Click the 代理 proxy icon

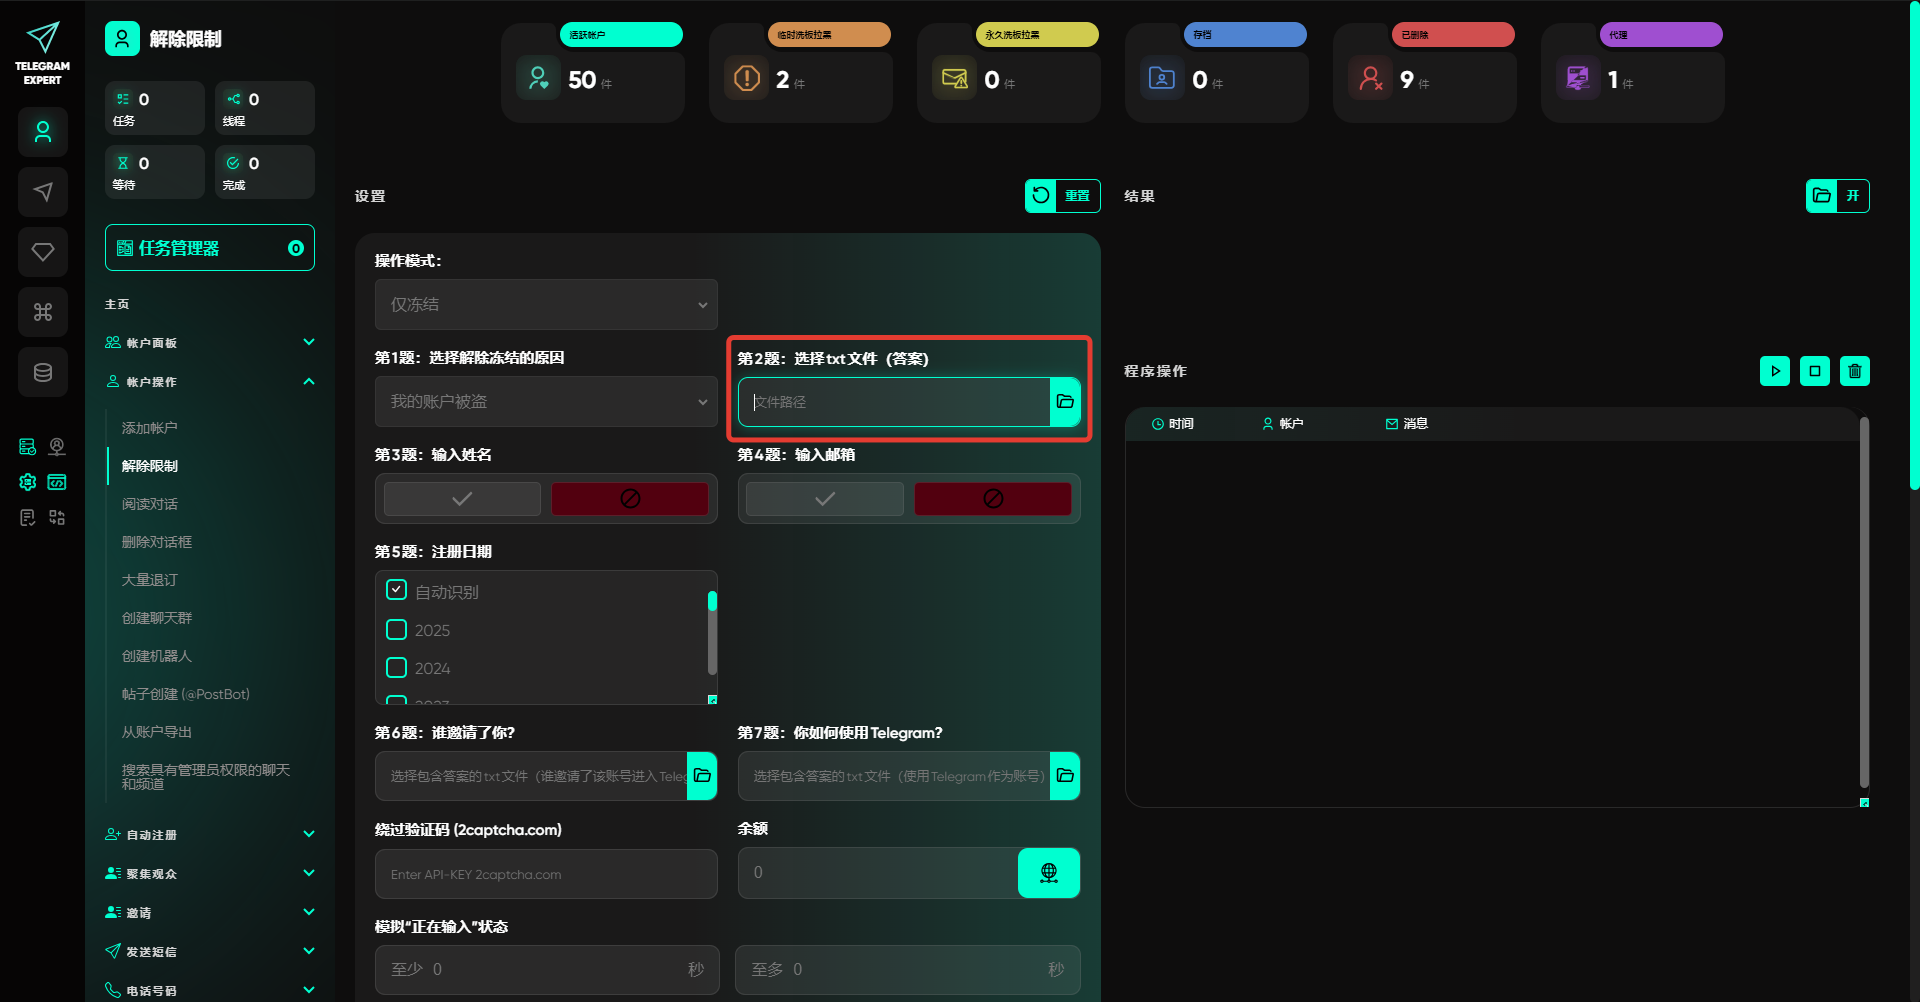pyautogui.click(x=1578, y=78)
